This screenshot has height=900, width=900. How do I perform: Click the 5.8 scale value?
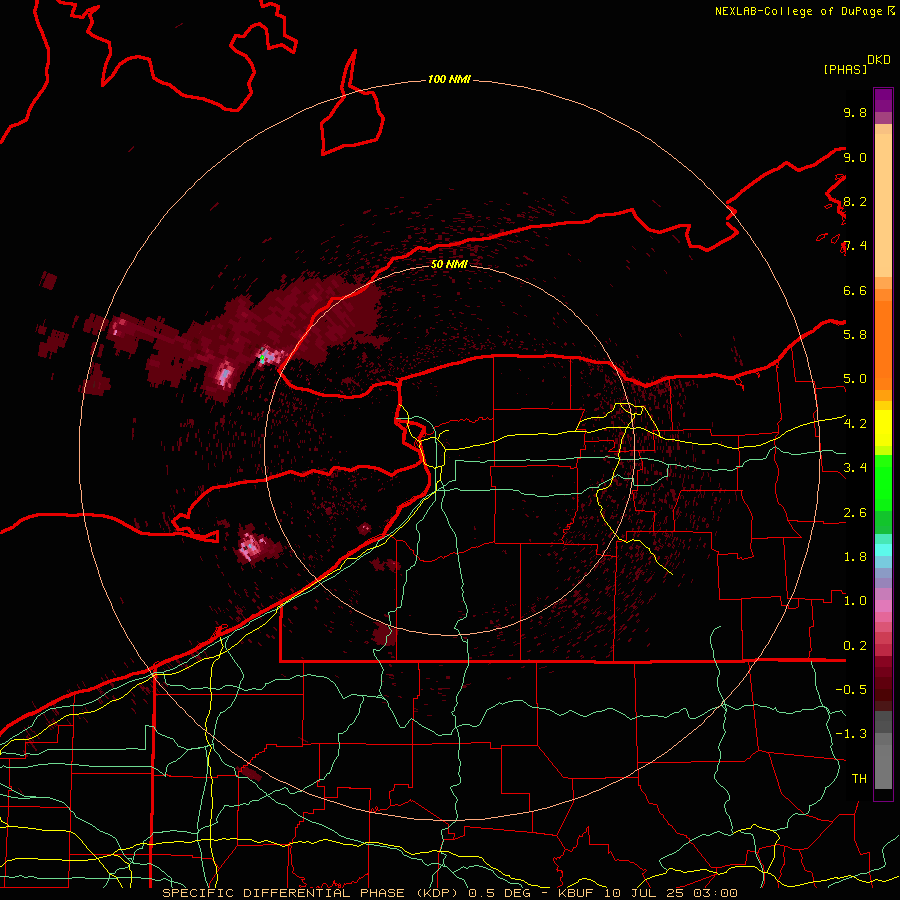click(855, 335)
